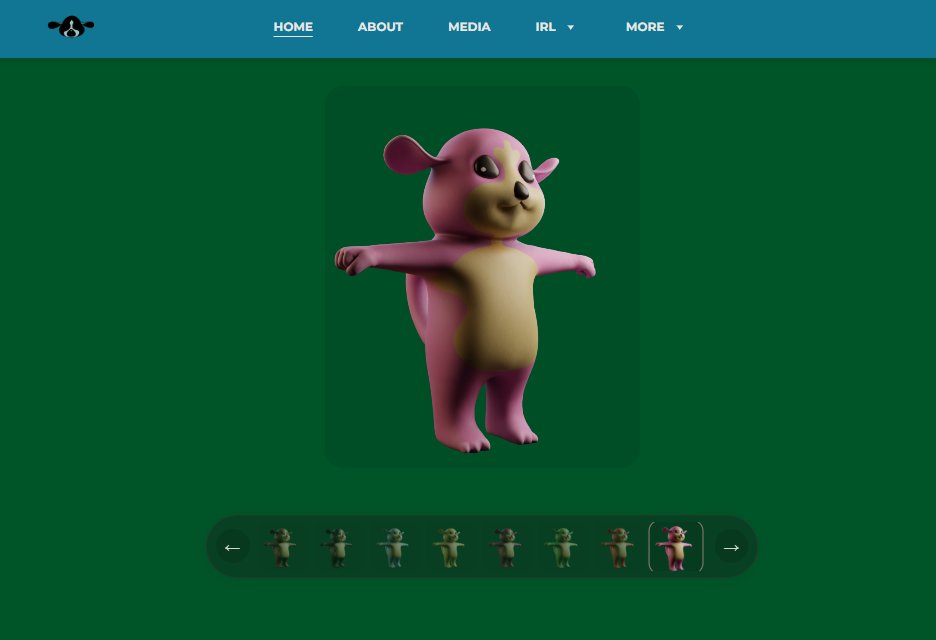This screenshot has width=936, height=640.
Task: Select the highlighted pink character thumbnail
Action: [x=676, y=547]
